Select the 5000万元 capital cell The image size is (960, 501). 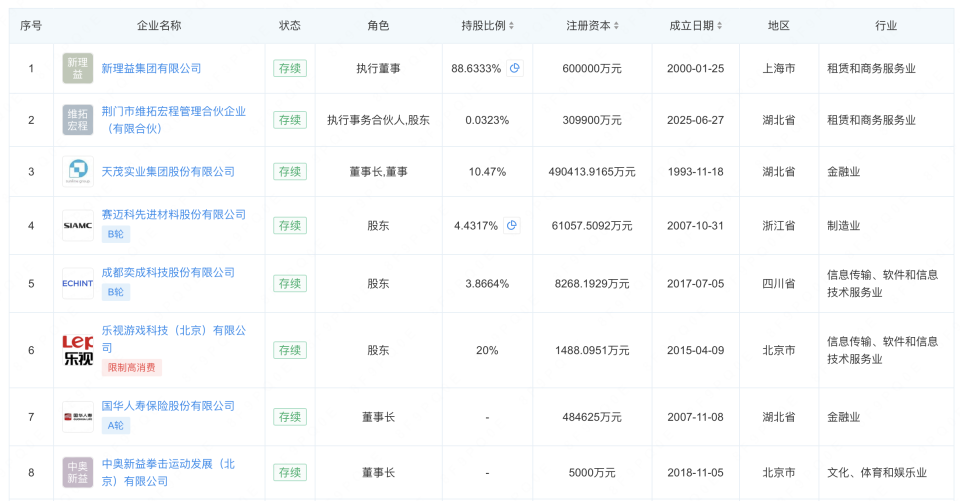592,472
